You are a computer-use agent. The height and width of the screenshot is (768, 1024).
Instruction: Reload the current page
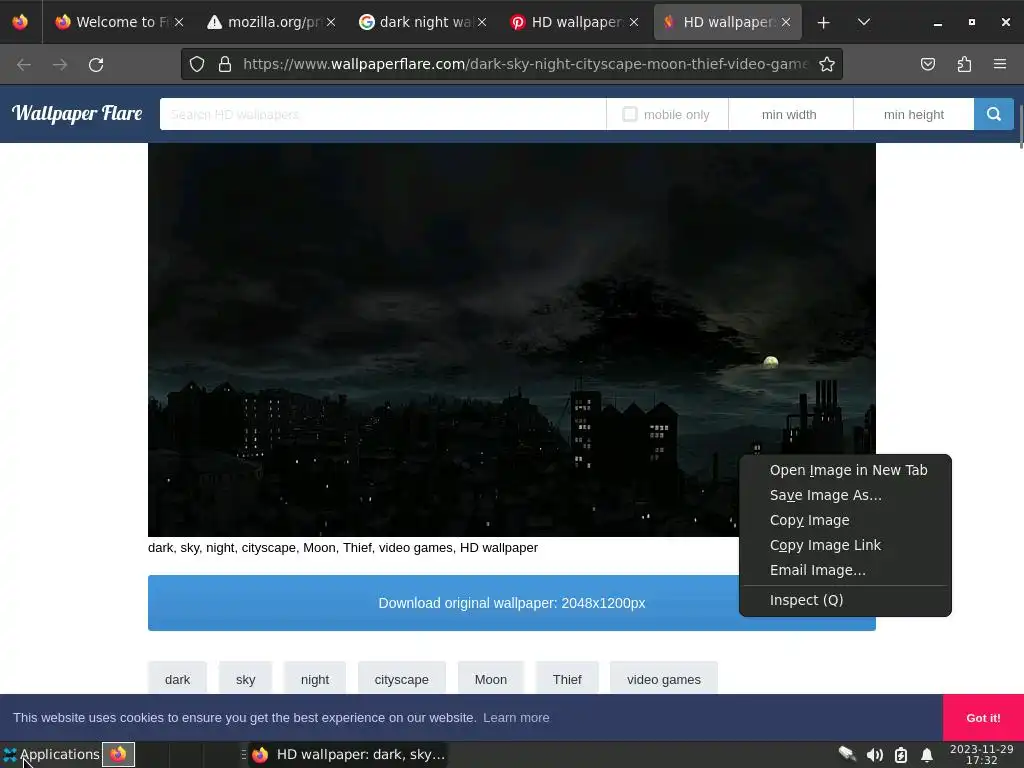[96, 65]
